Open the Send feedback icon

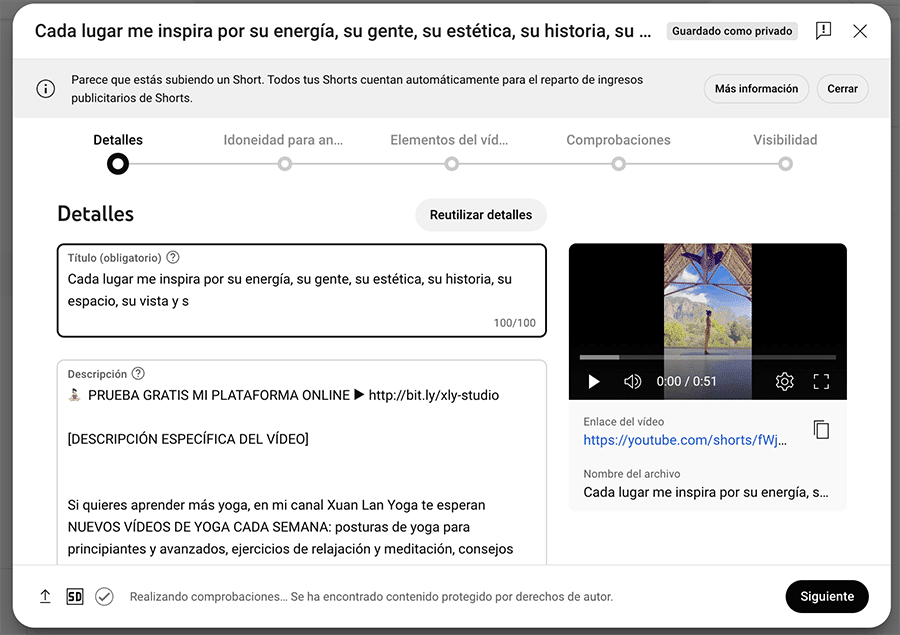point(823,31)
